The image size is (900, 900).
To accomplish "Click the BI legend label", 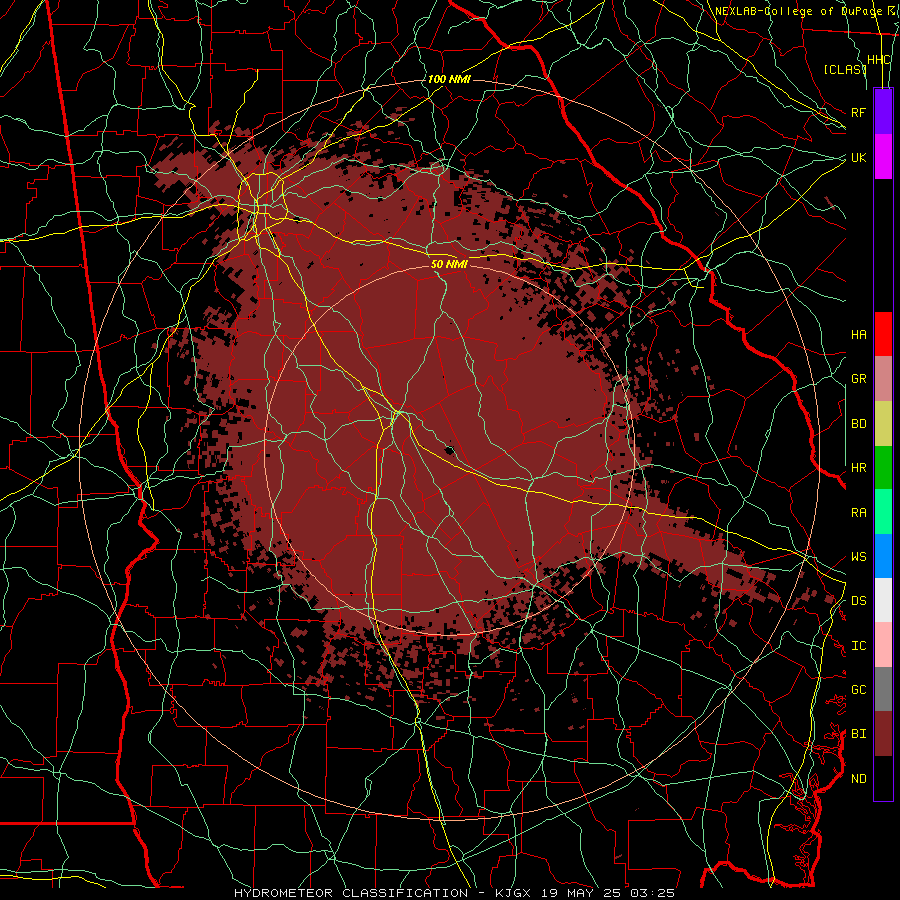I will point(858,734).
